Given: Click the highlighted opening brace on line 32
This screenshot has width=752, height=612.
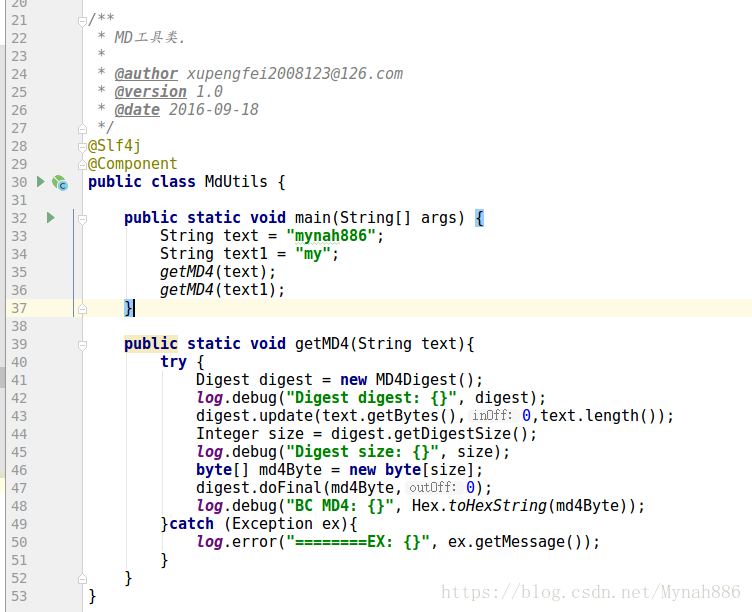Looking at the screenshot, I should [479, 218].
